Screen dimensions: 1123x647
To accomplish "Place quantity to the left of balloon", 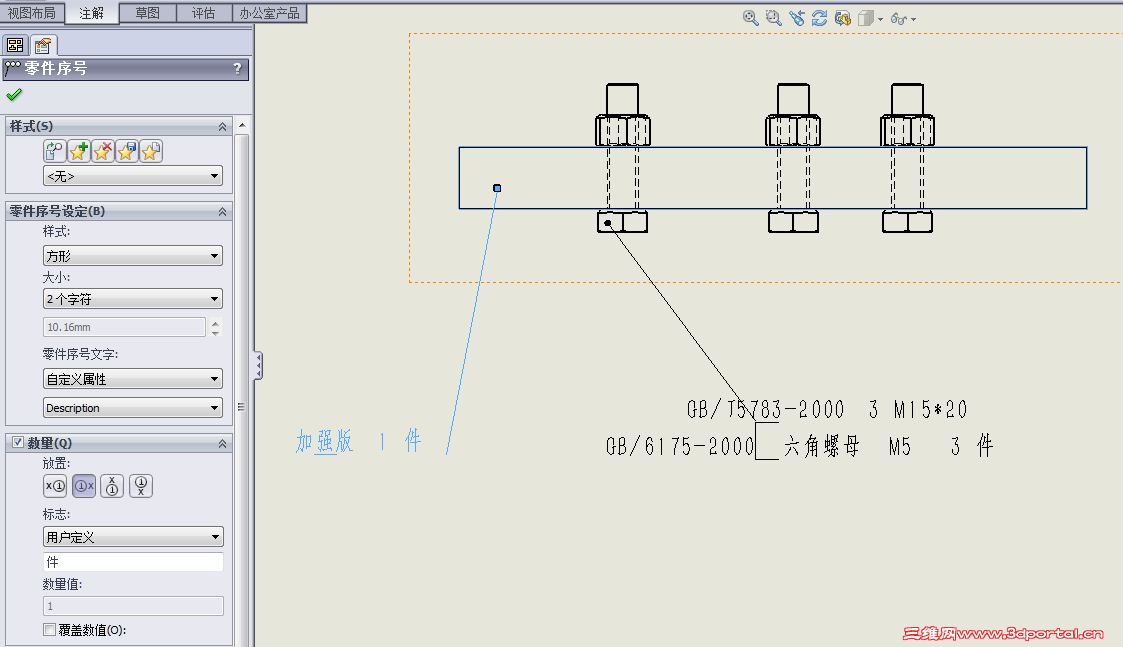I will [55, 486].
